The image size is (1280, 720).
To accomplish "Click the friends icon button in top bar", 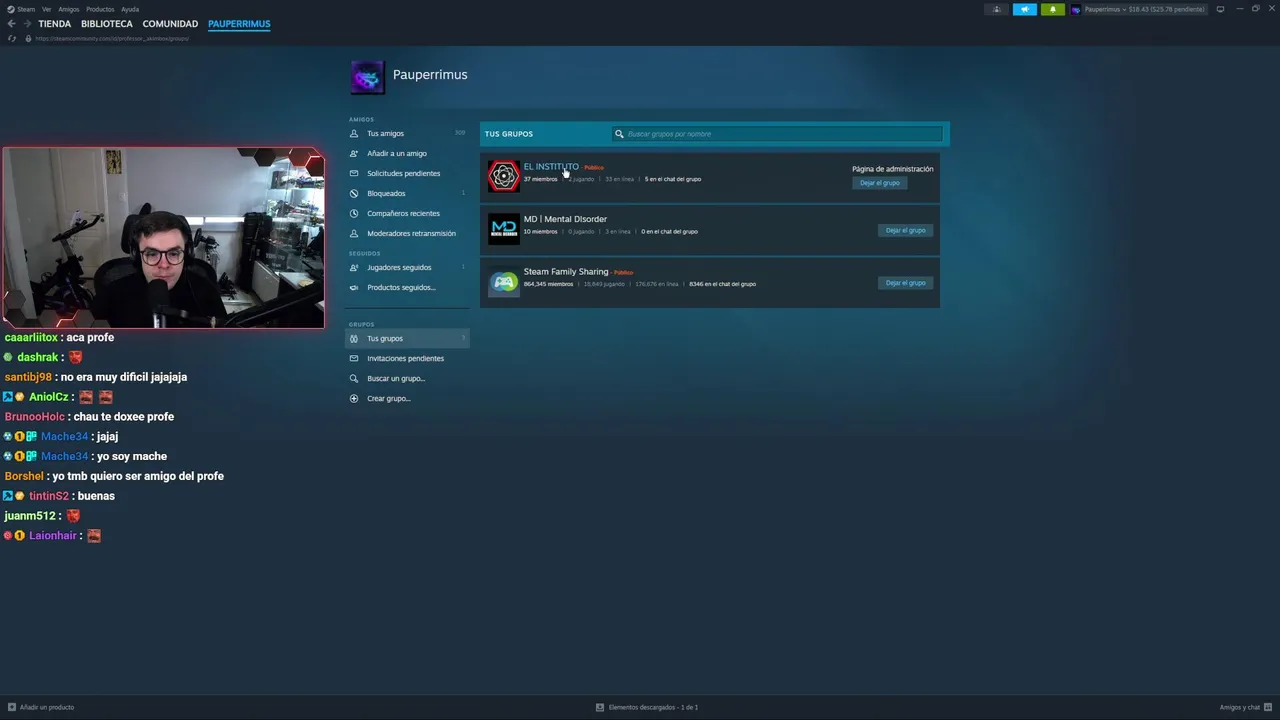I will [996, 9].
